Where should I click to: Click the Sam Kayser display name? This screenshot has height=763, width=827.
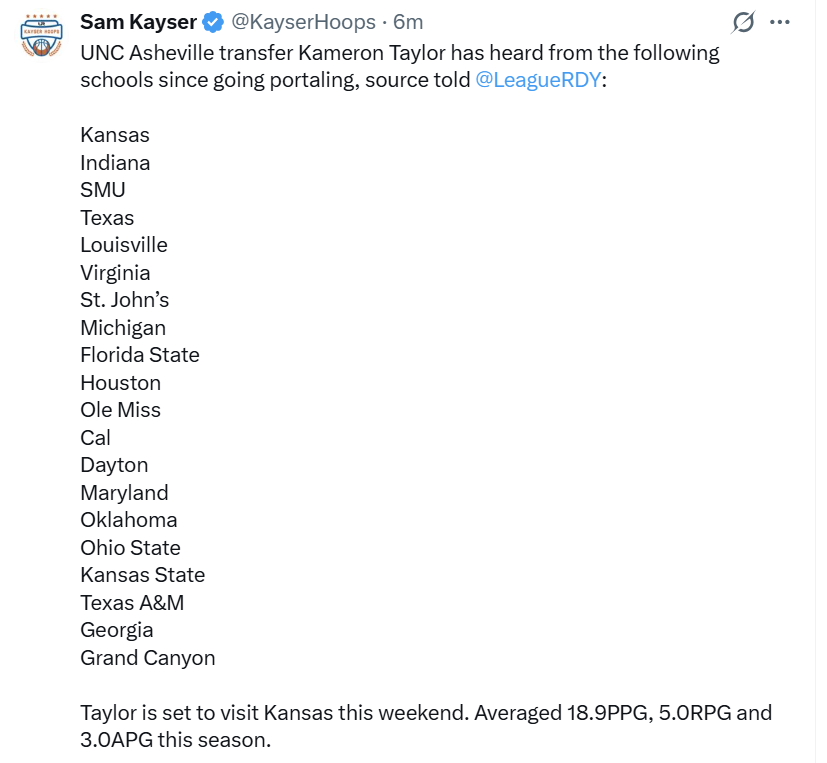[138, 22]
